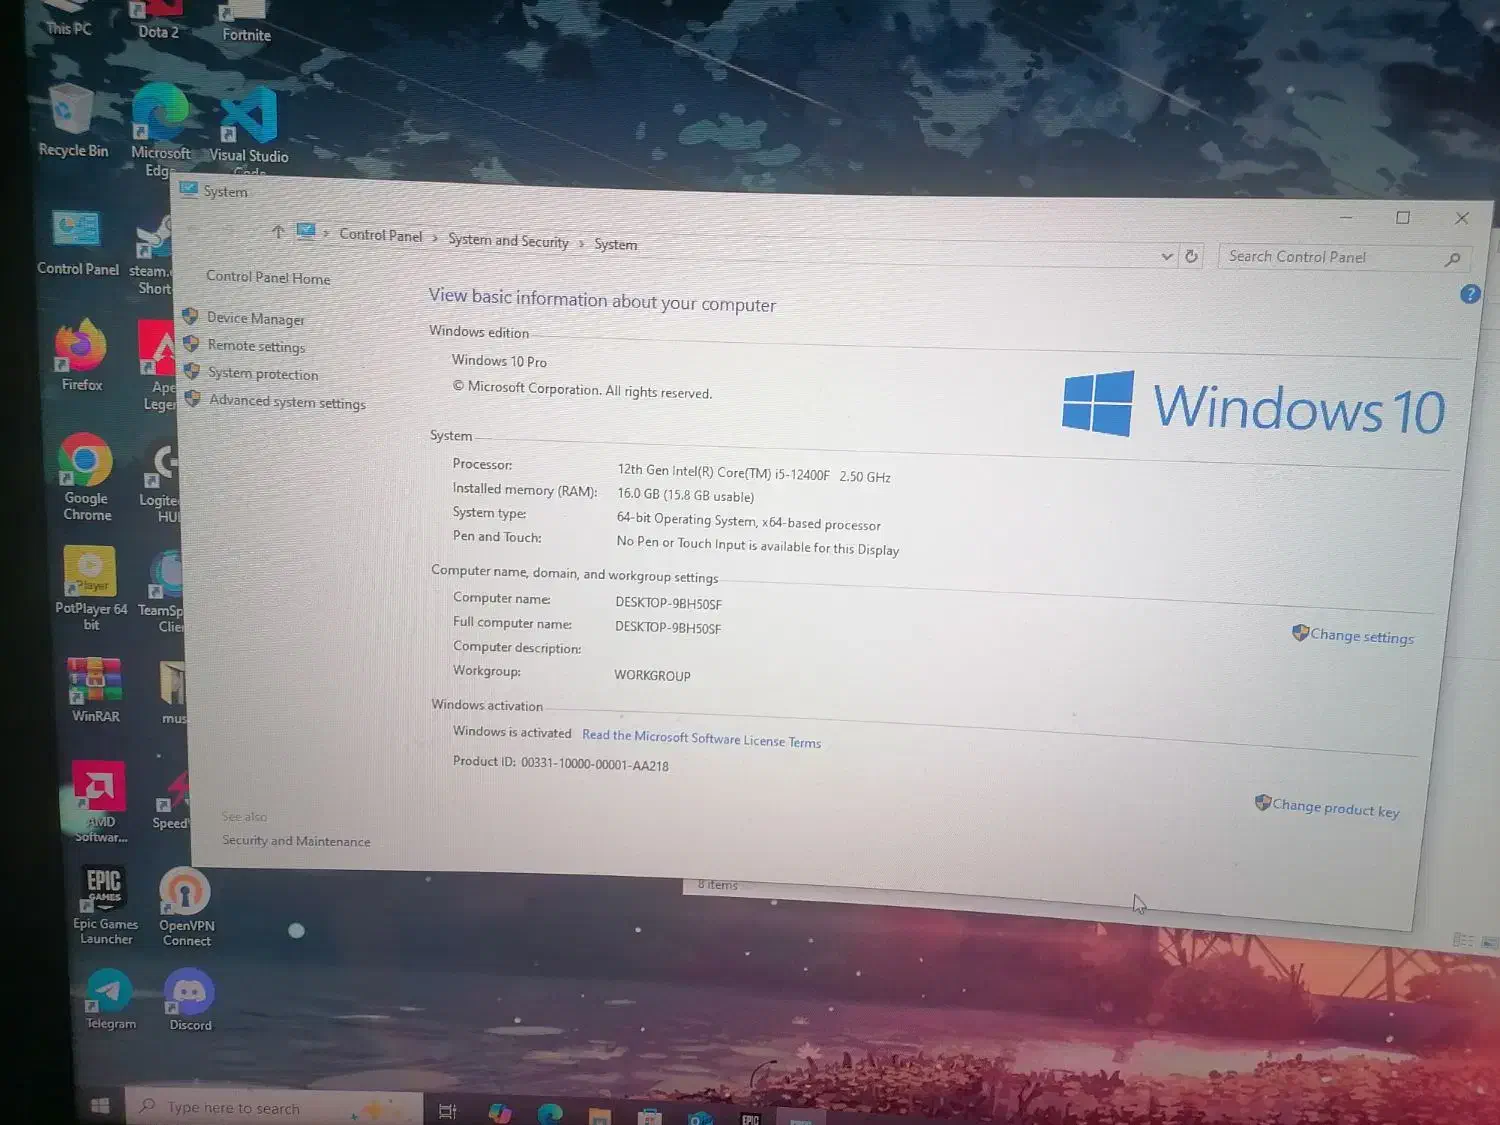Click the heading 'View basic information about your computer'
The width and height of the screenshot is (1500, 1125).
(x=602, y=300)
